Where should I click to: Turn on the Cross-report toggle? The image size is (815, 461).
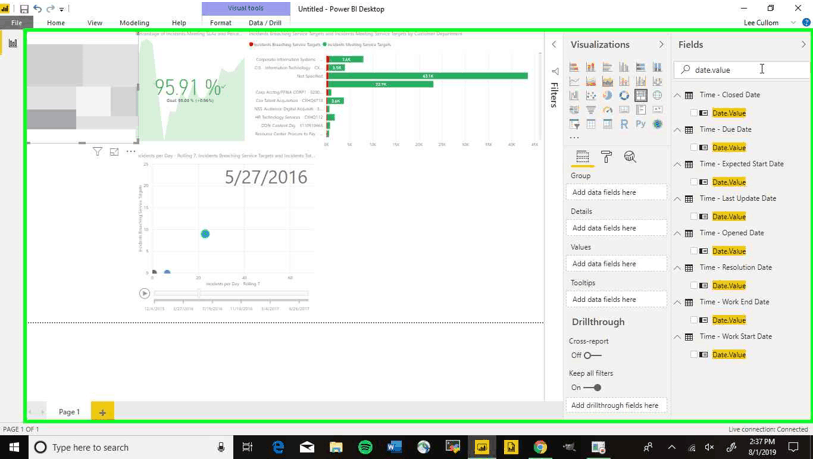point(592,355)
